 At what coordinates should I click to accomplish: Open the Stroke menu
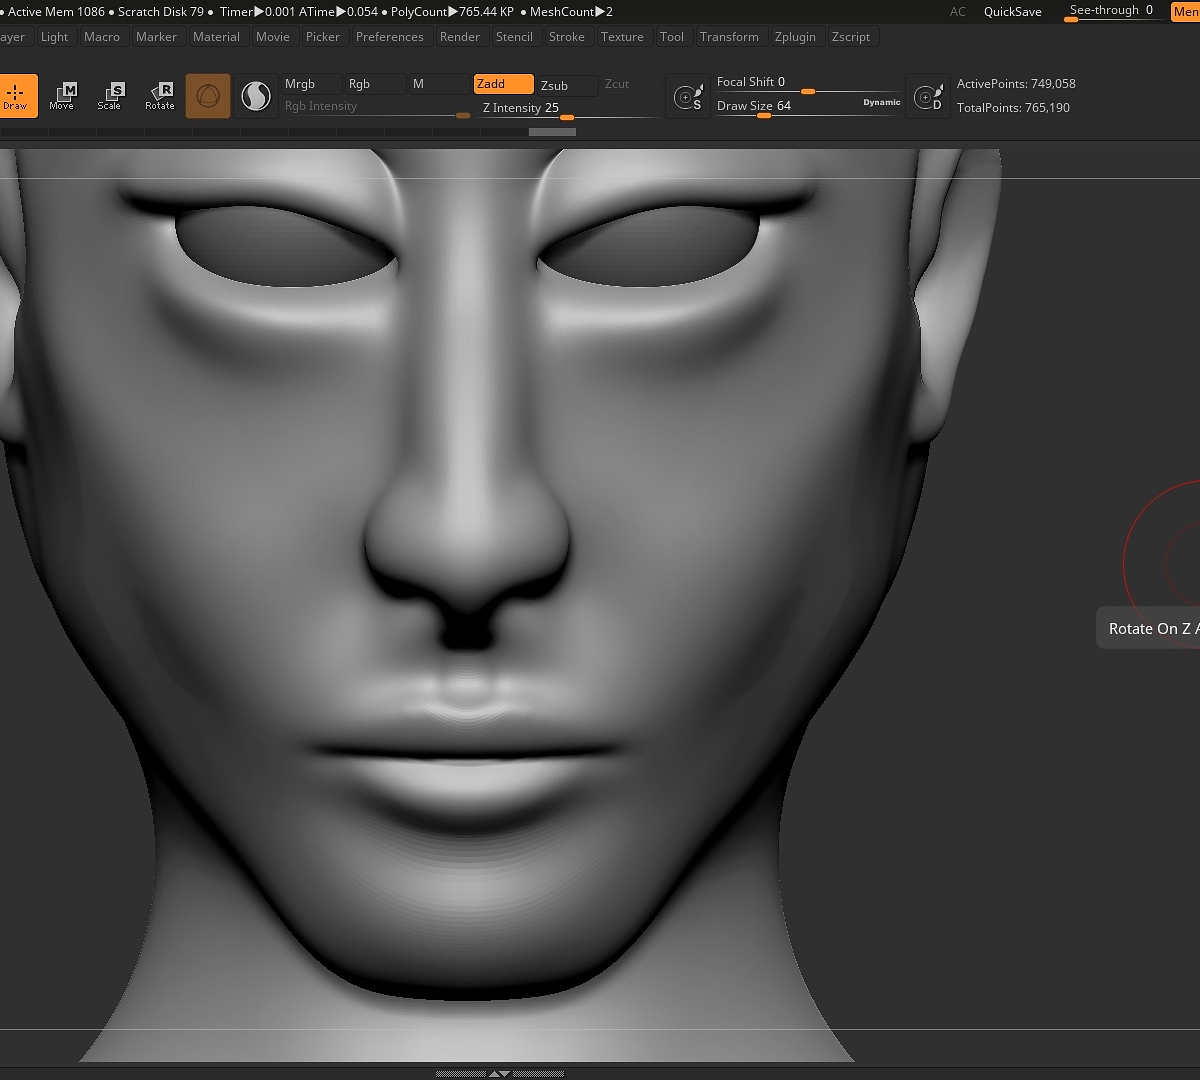(x=567, y=37)
